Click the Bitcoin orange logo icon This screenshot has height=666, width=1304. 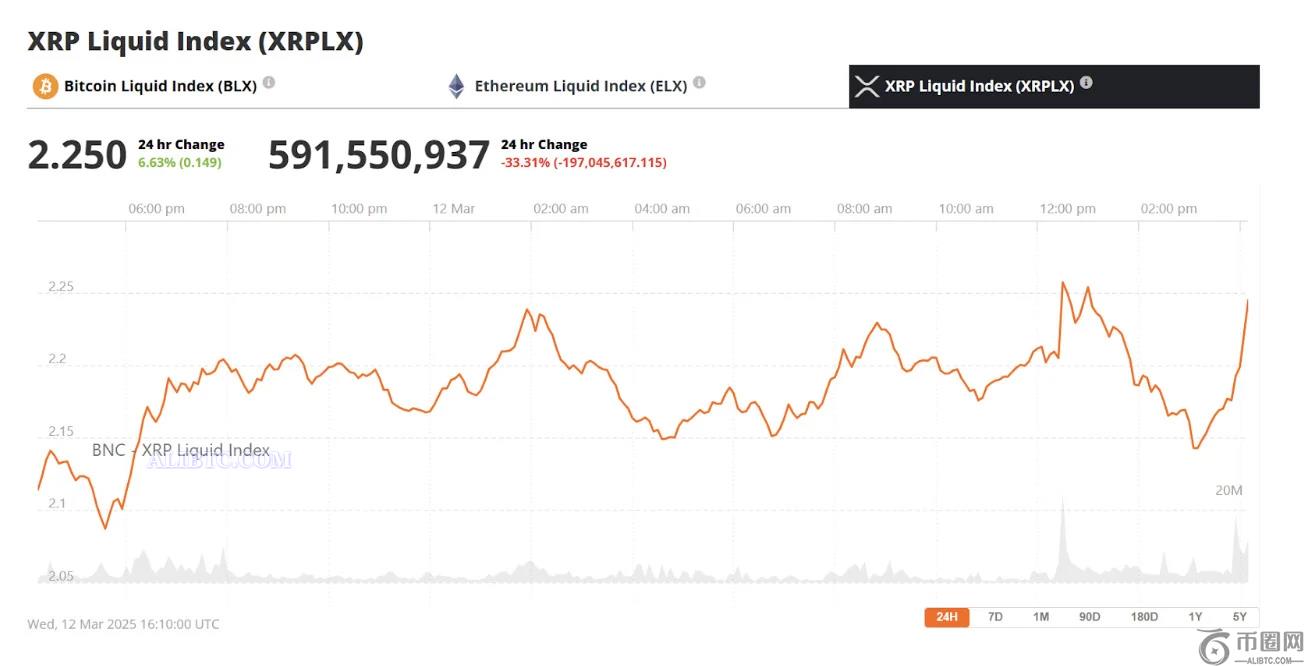point(45,86)
